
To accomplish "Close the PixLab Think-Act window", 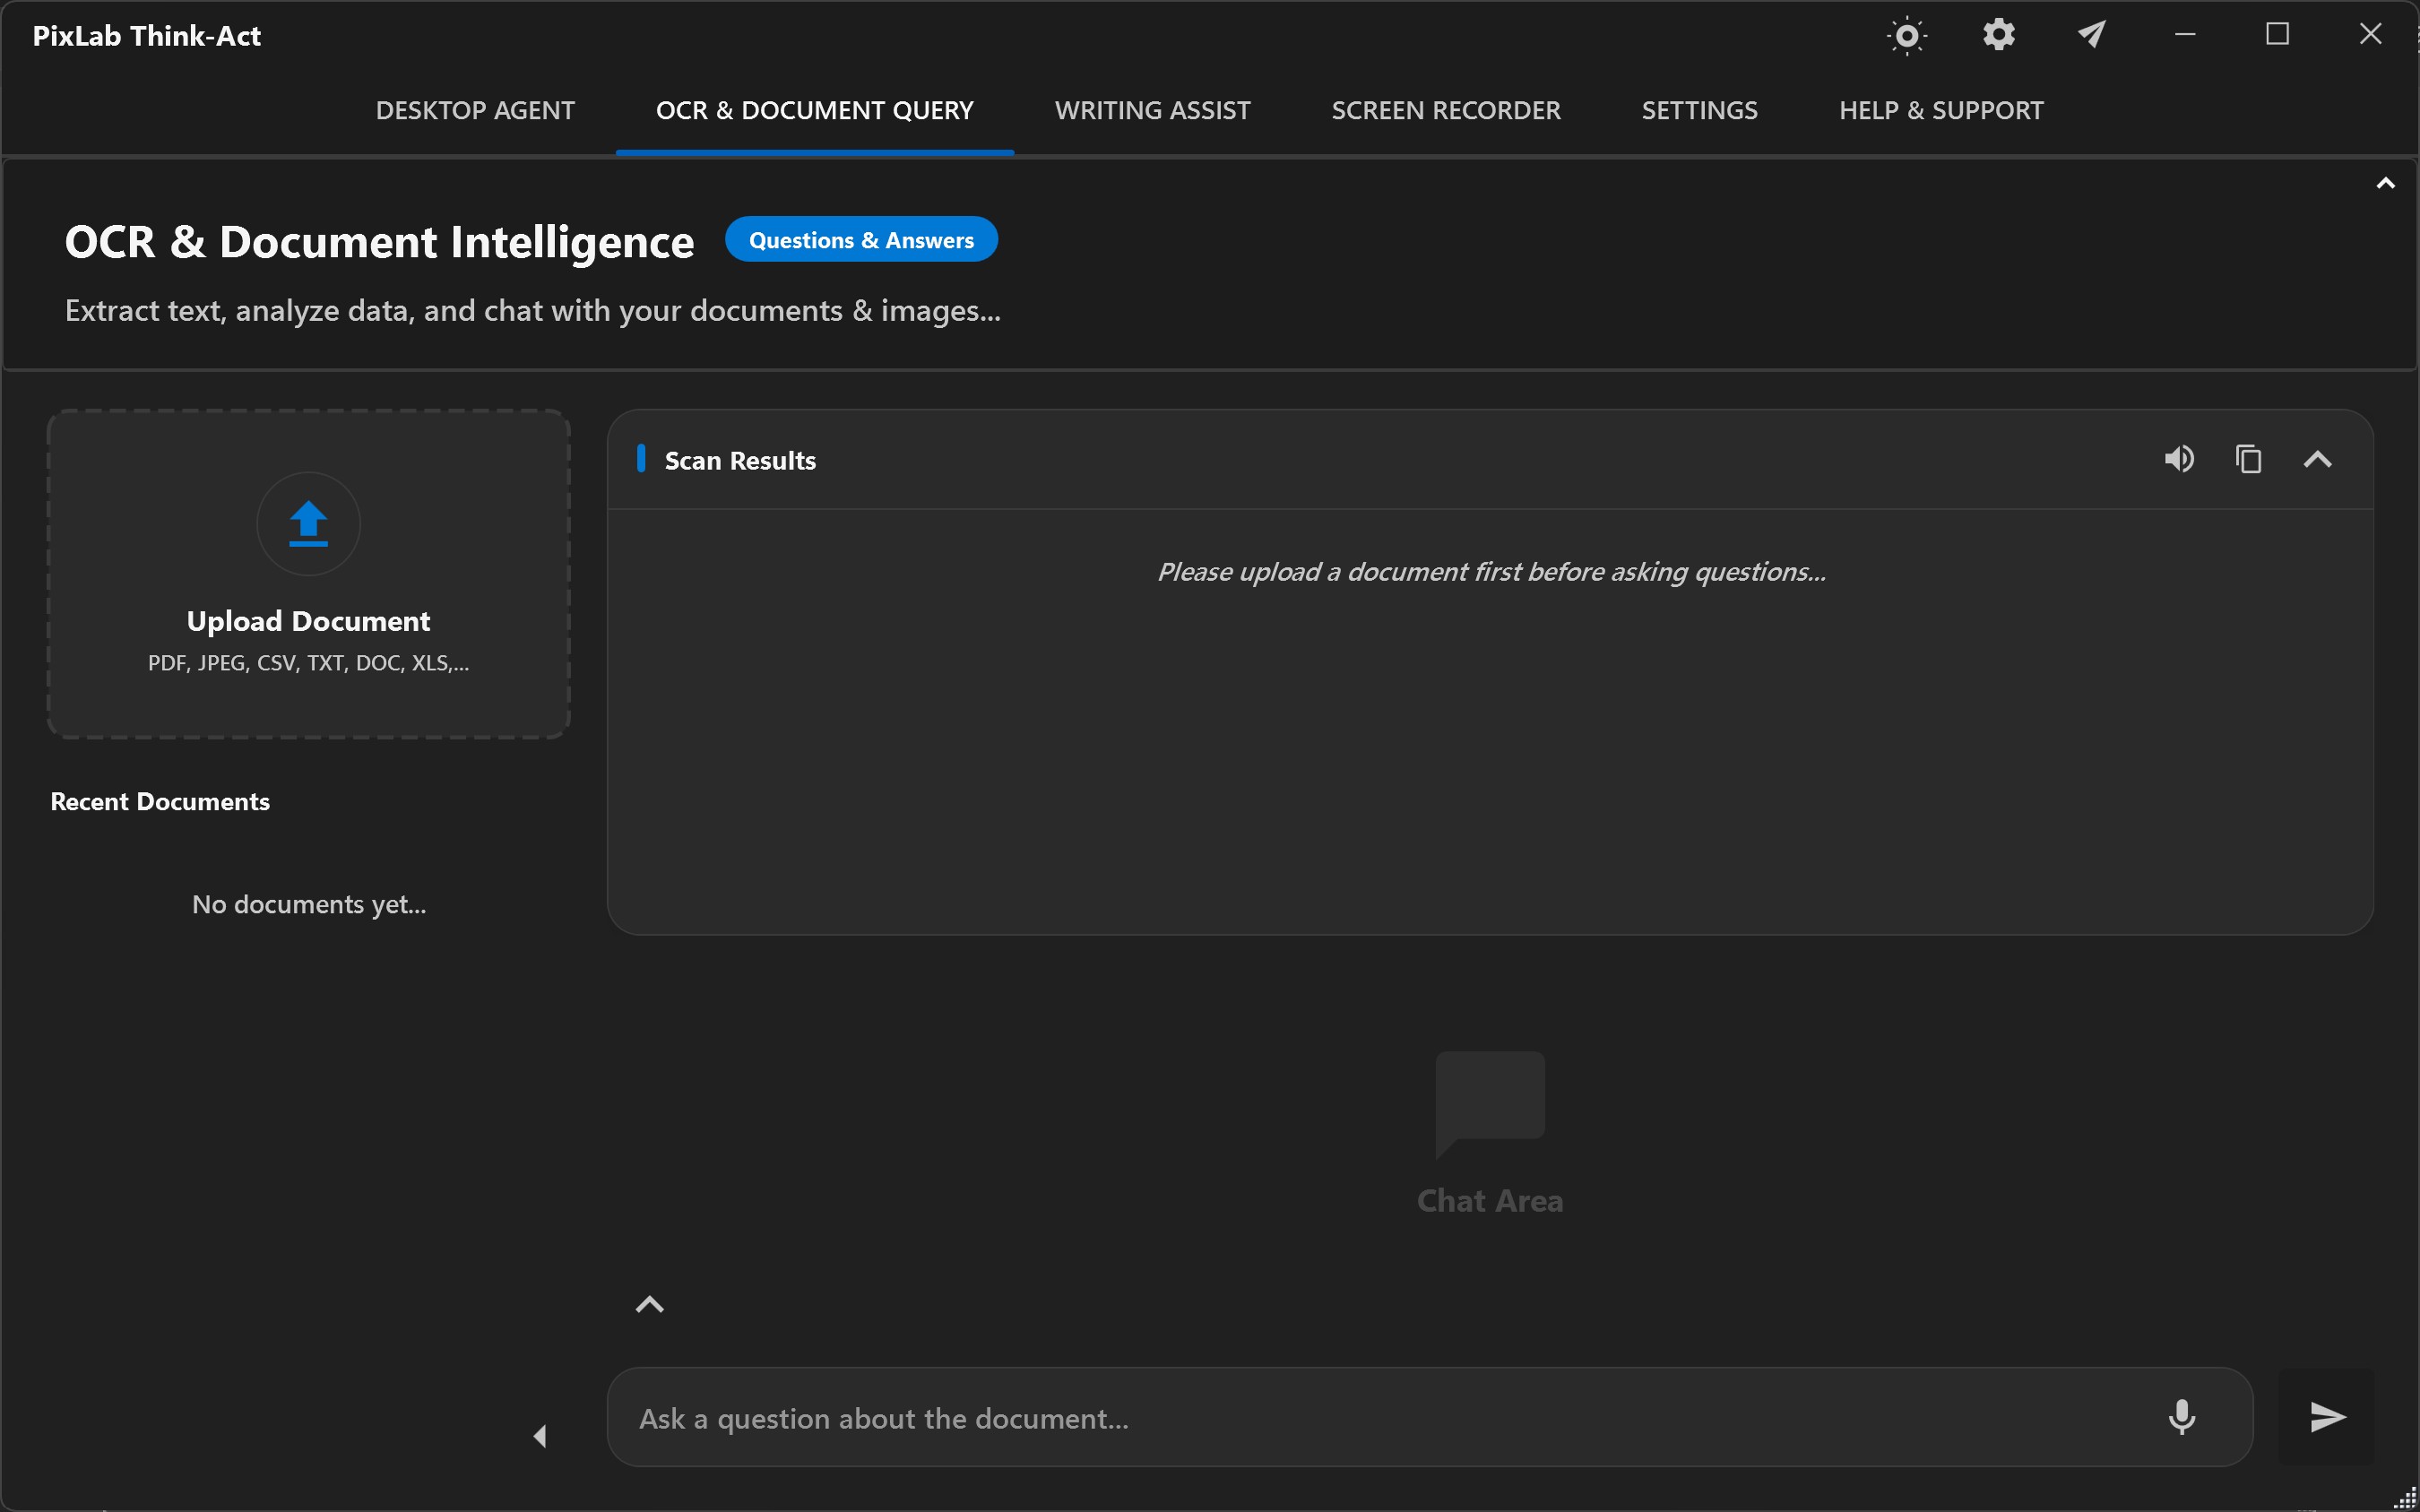I will point(2370,35).
